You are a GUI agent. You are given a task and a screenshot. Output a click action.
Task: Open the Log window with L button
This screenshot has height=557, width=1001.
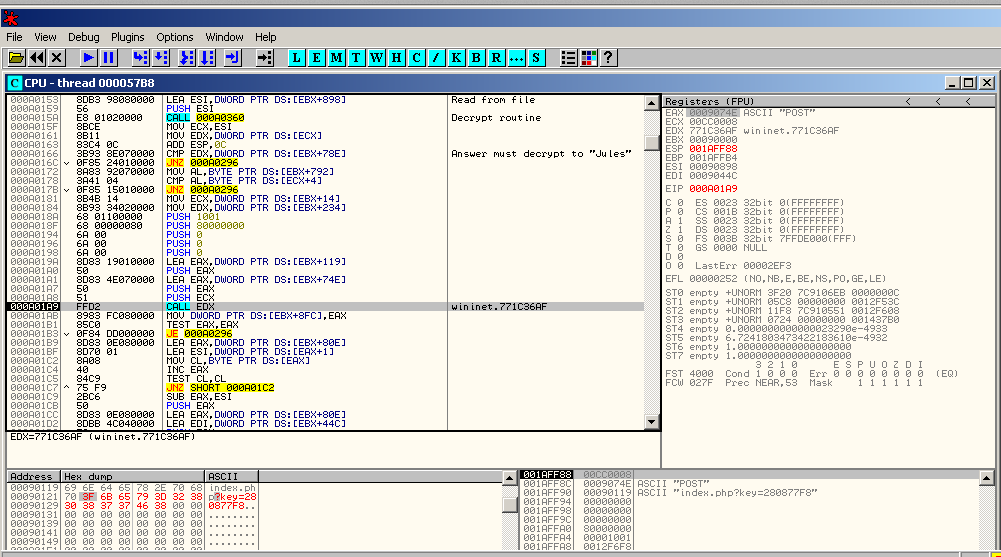pos(296,58)
